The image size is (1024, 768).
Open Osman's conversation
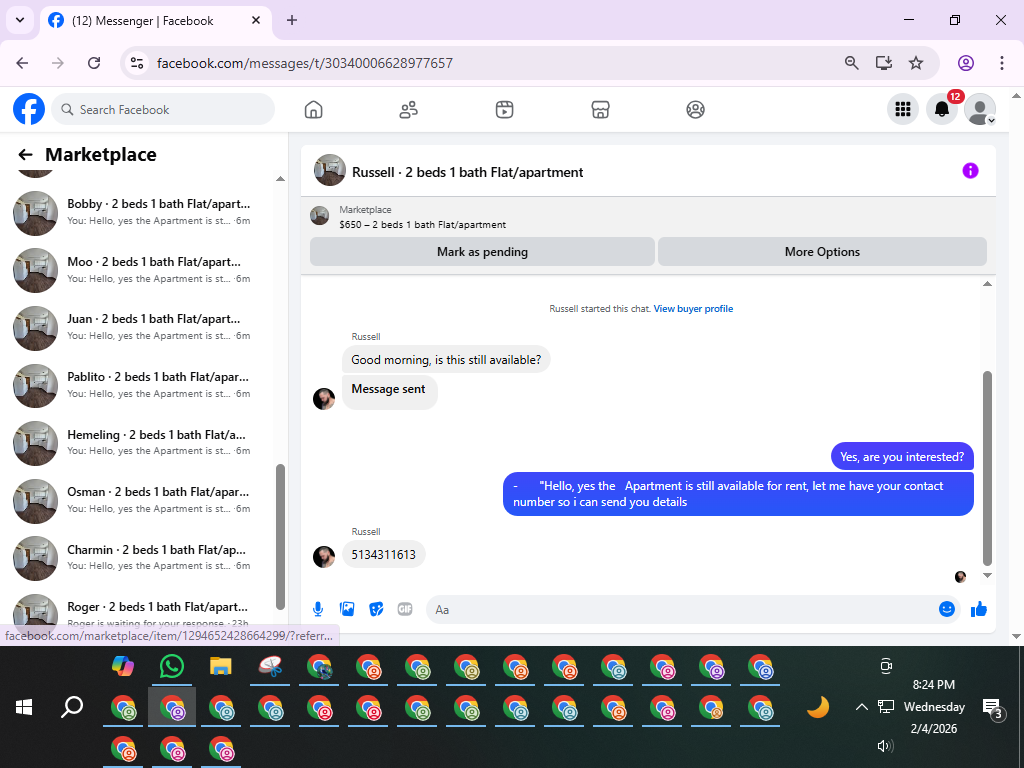click(140, 500)
